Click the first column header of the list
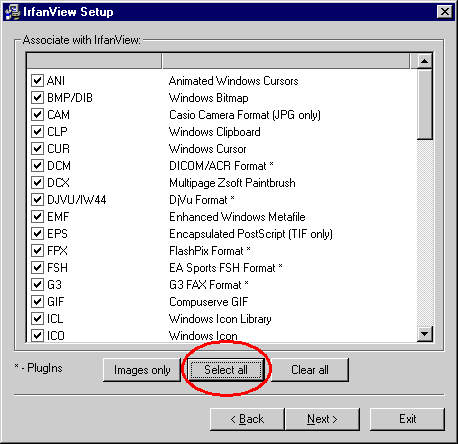This screenshot has width=458, height=444. coord(94,61)
